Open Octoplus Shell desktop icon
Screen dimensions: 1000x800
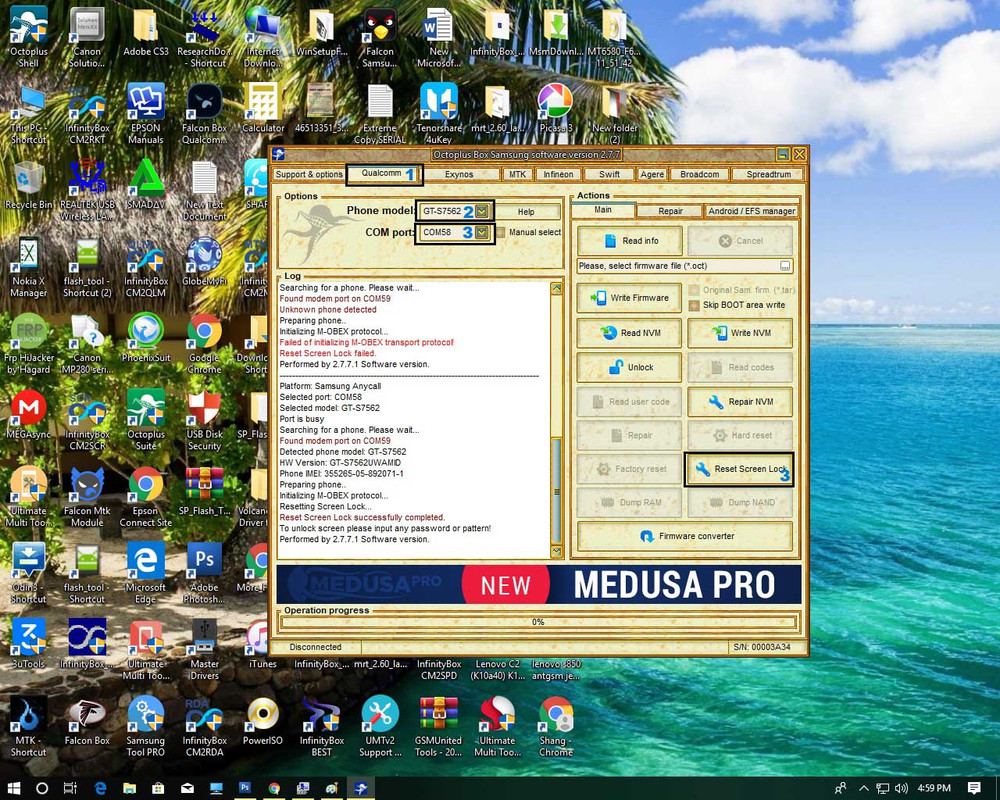pyautogui.click(x=28, y=36)
